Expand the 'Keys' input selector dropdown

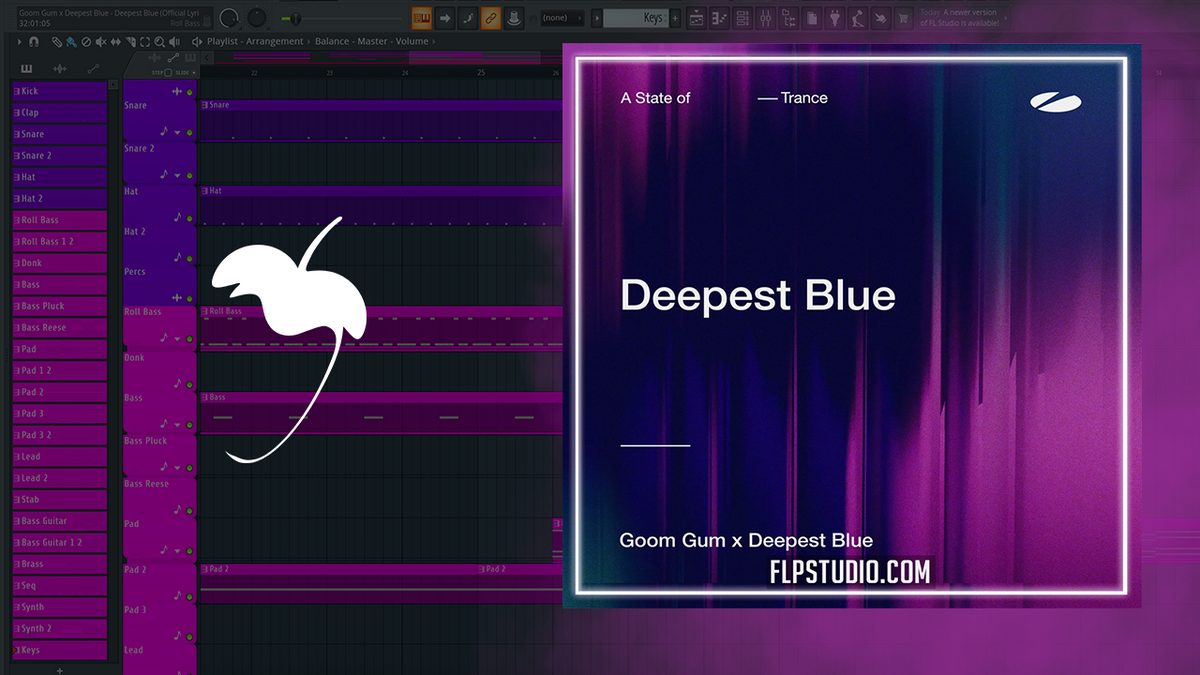[597, 17]
